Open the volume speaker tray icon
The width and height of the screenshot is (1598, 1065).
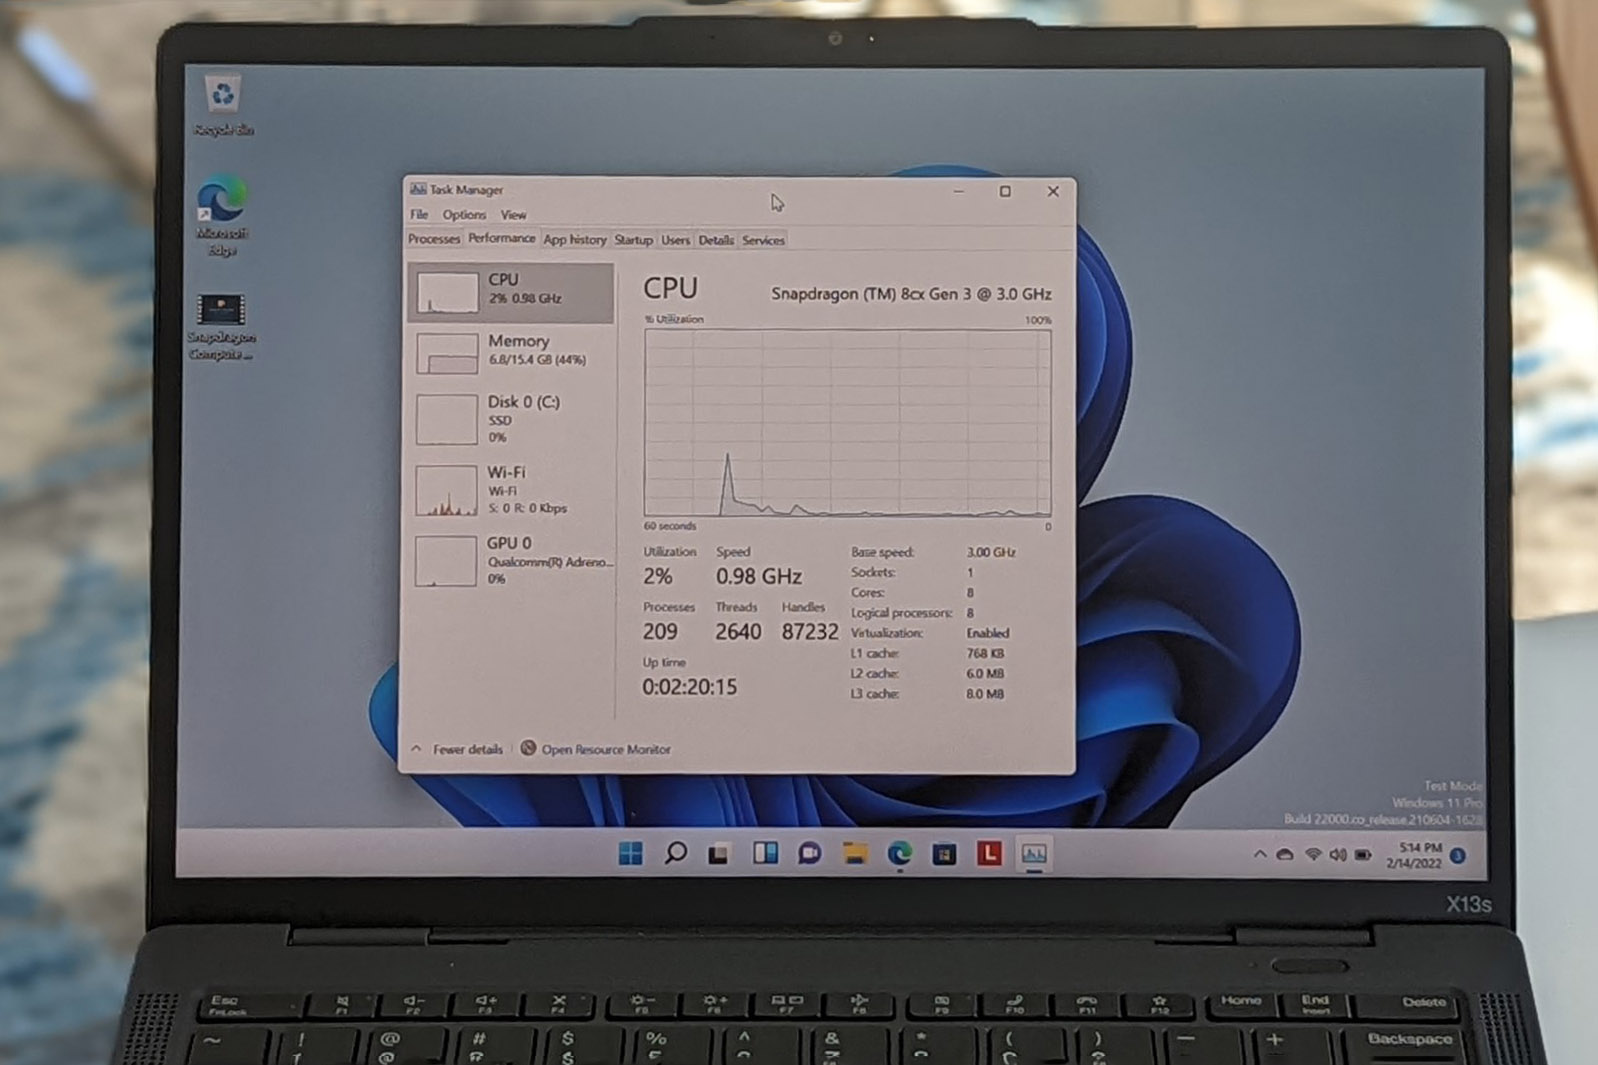[x=1337, y=855]
